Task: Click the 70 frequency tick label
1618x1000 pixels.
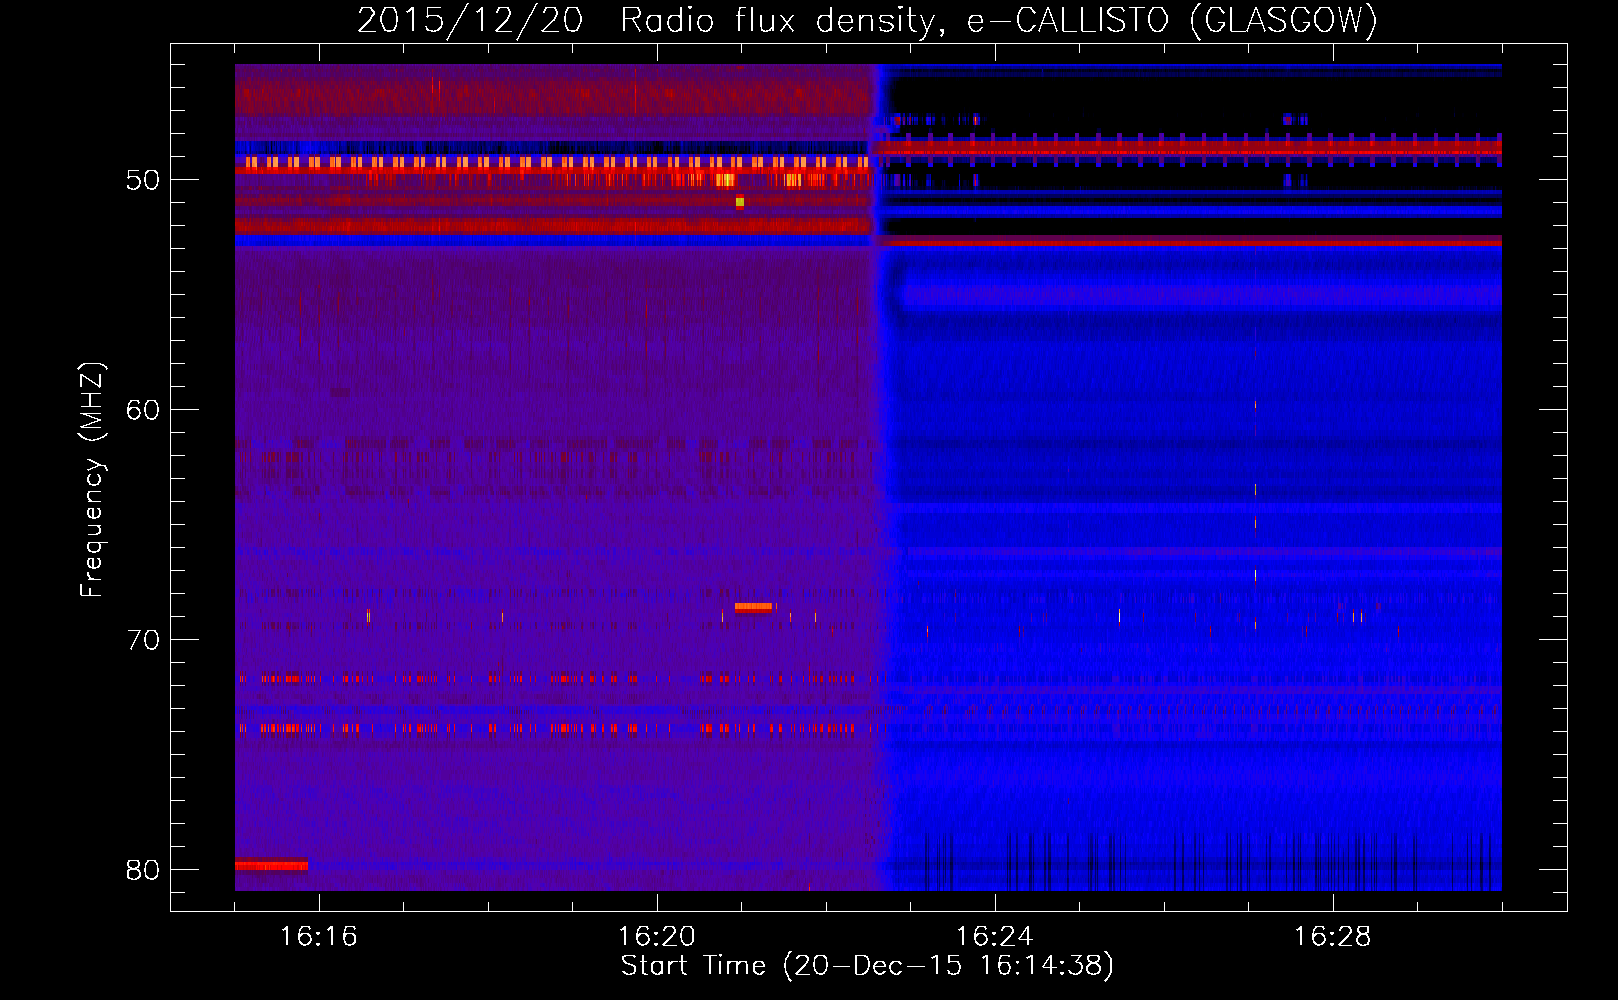Action: pos(143,640)
